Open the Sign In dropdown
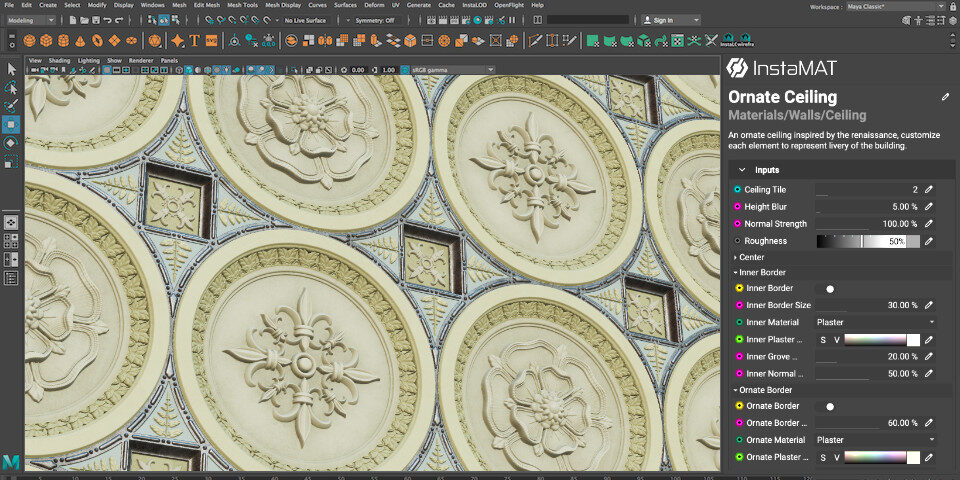The width and height of the screenshot is (960, 480). [670, 20]
